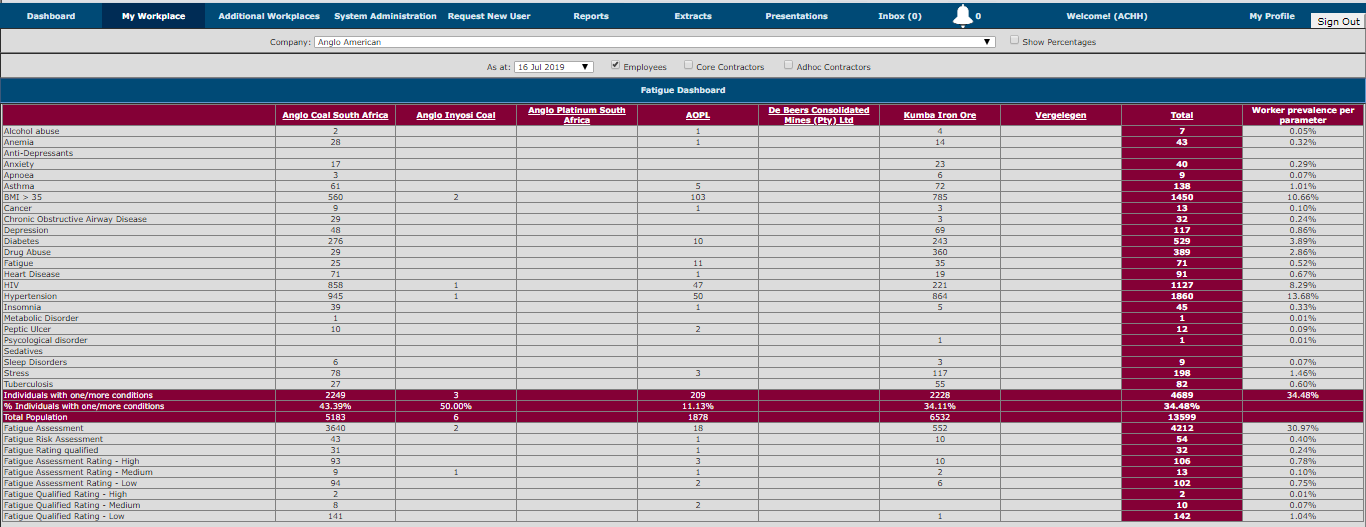Open Request New User menu
This screenshot has height=527, width=1366.
point(489,16)
